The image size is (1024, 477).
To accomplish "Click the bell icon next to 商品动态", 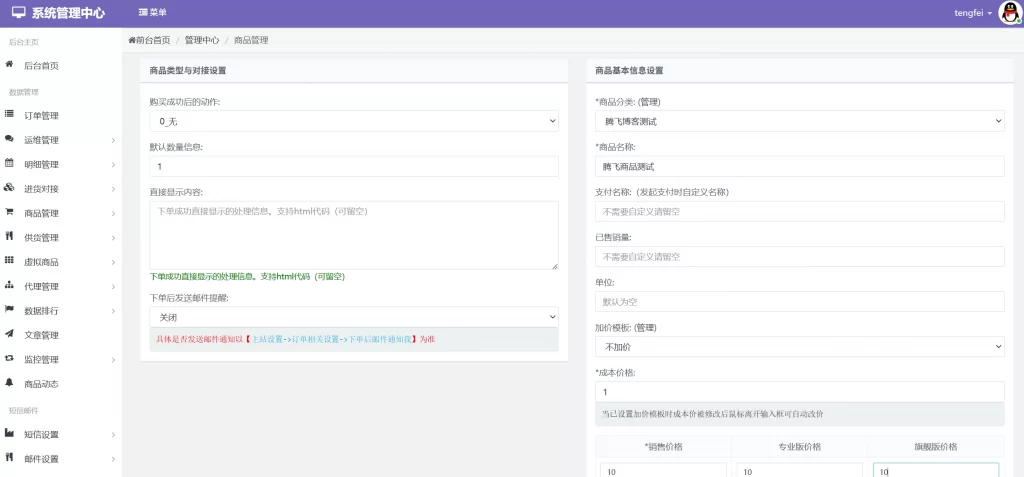I will 9,383.
